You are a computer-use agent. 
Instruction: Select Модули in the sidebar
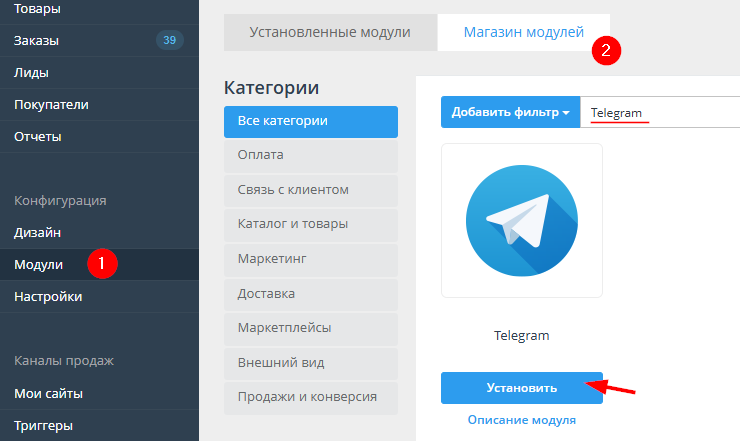(99, 264)
